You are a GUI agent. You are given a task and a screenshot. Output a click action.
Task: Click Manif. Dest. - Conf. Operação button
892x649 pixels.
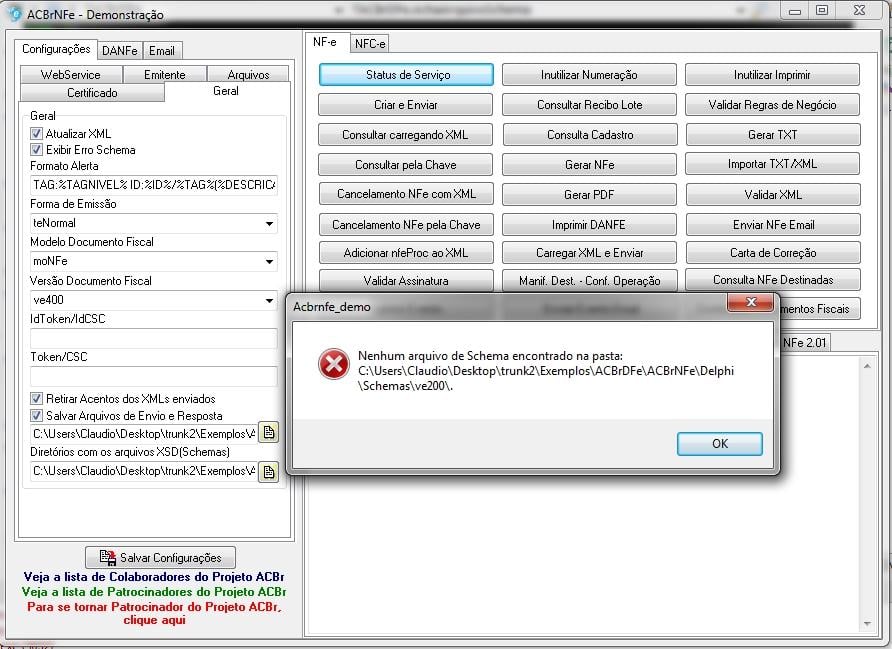click(x=589, y=280)
